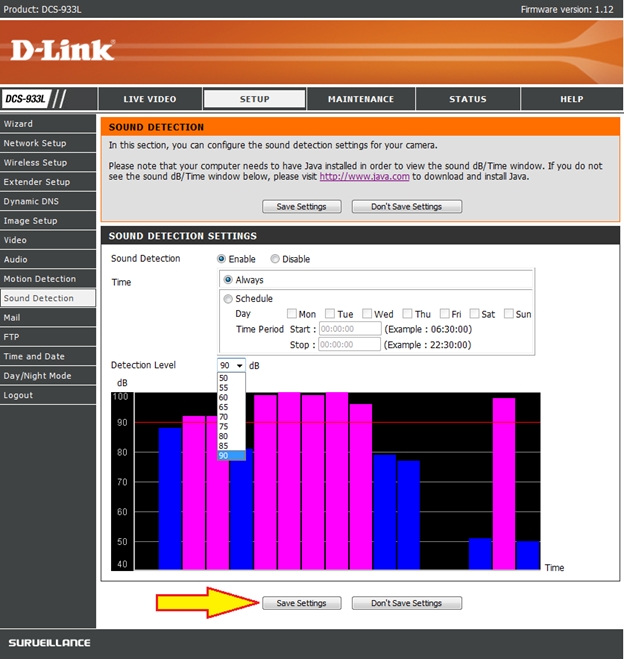Open Network Setup from the sidebar
The height and width of the screenshot is (659, 624).
(35, 143)
